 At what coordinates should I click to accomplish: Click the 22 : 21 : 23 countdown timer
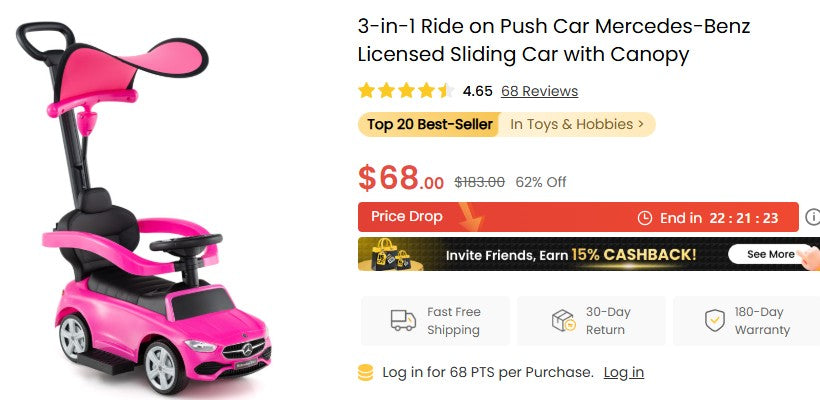coord(744,217)
